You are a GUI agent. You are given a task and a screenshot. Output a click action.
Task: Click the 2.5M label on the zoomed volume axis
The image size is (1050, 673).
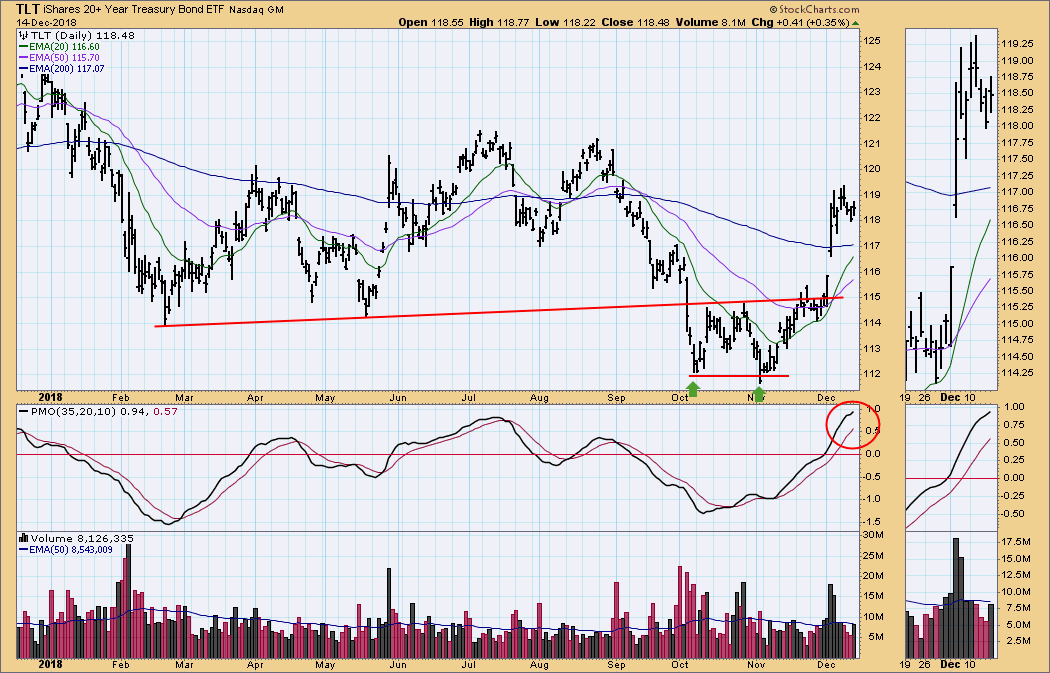1019,641
